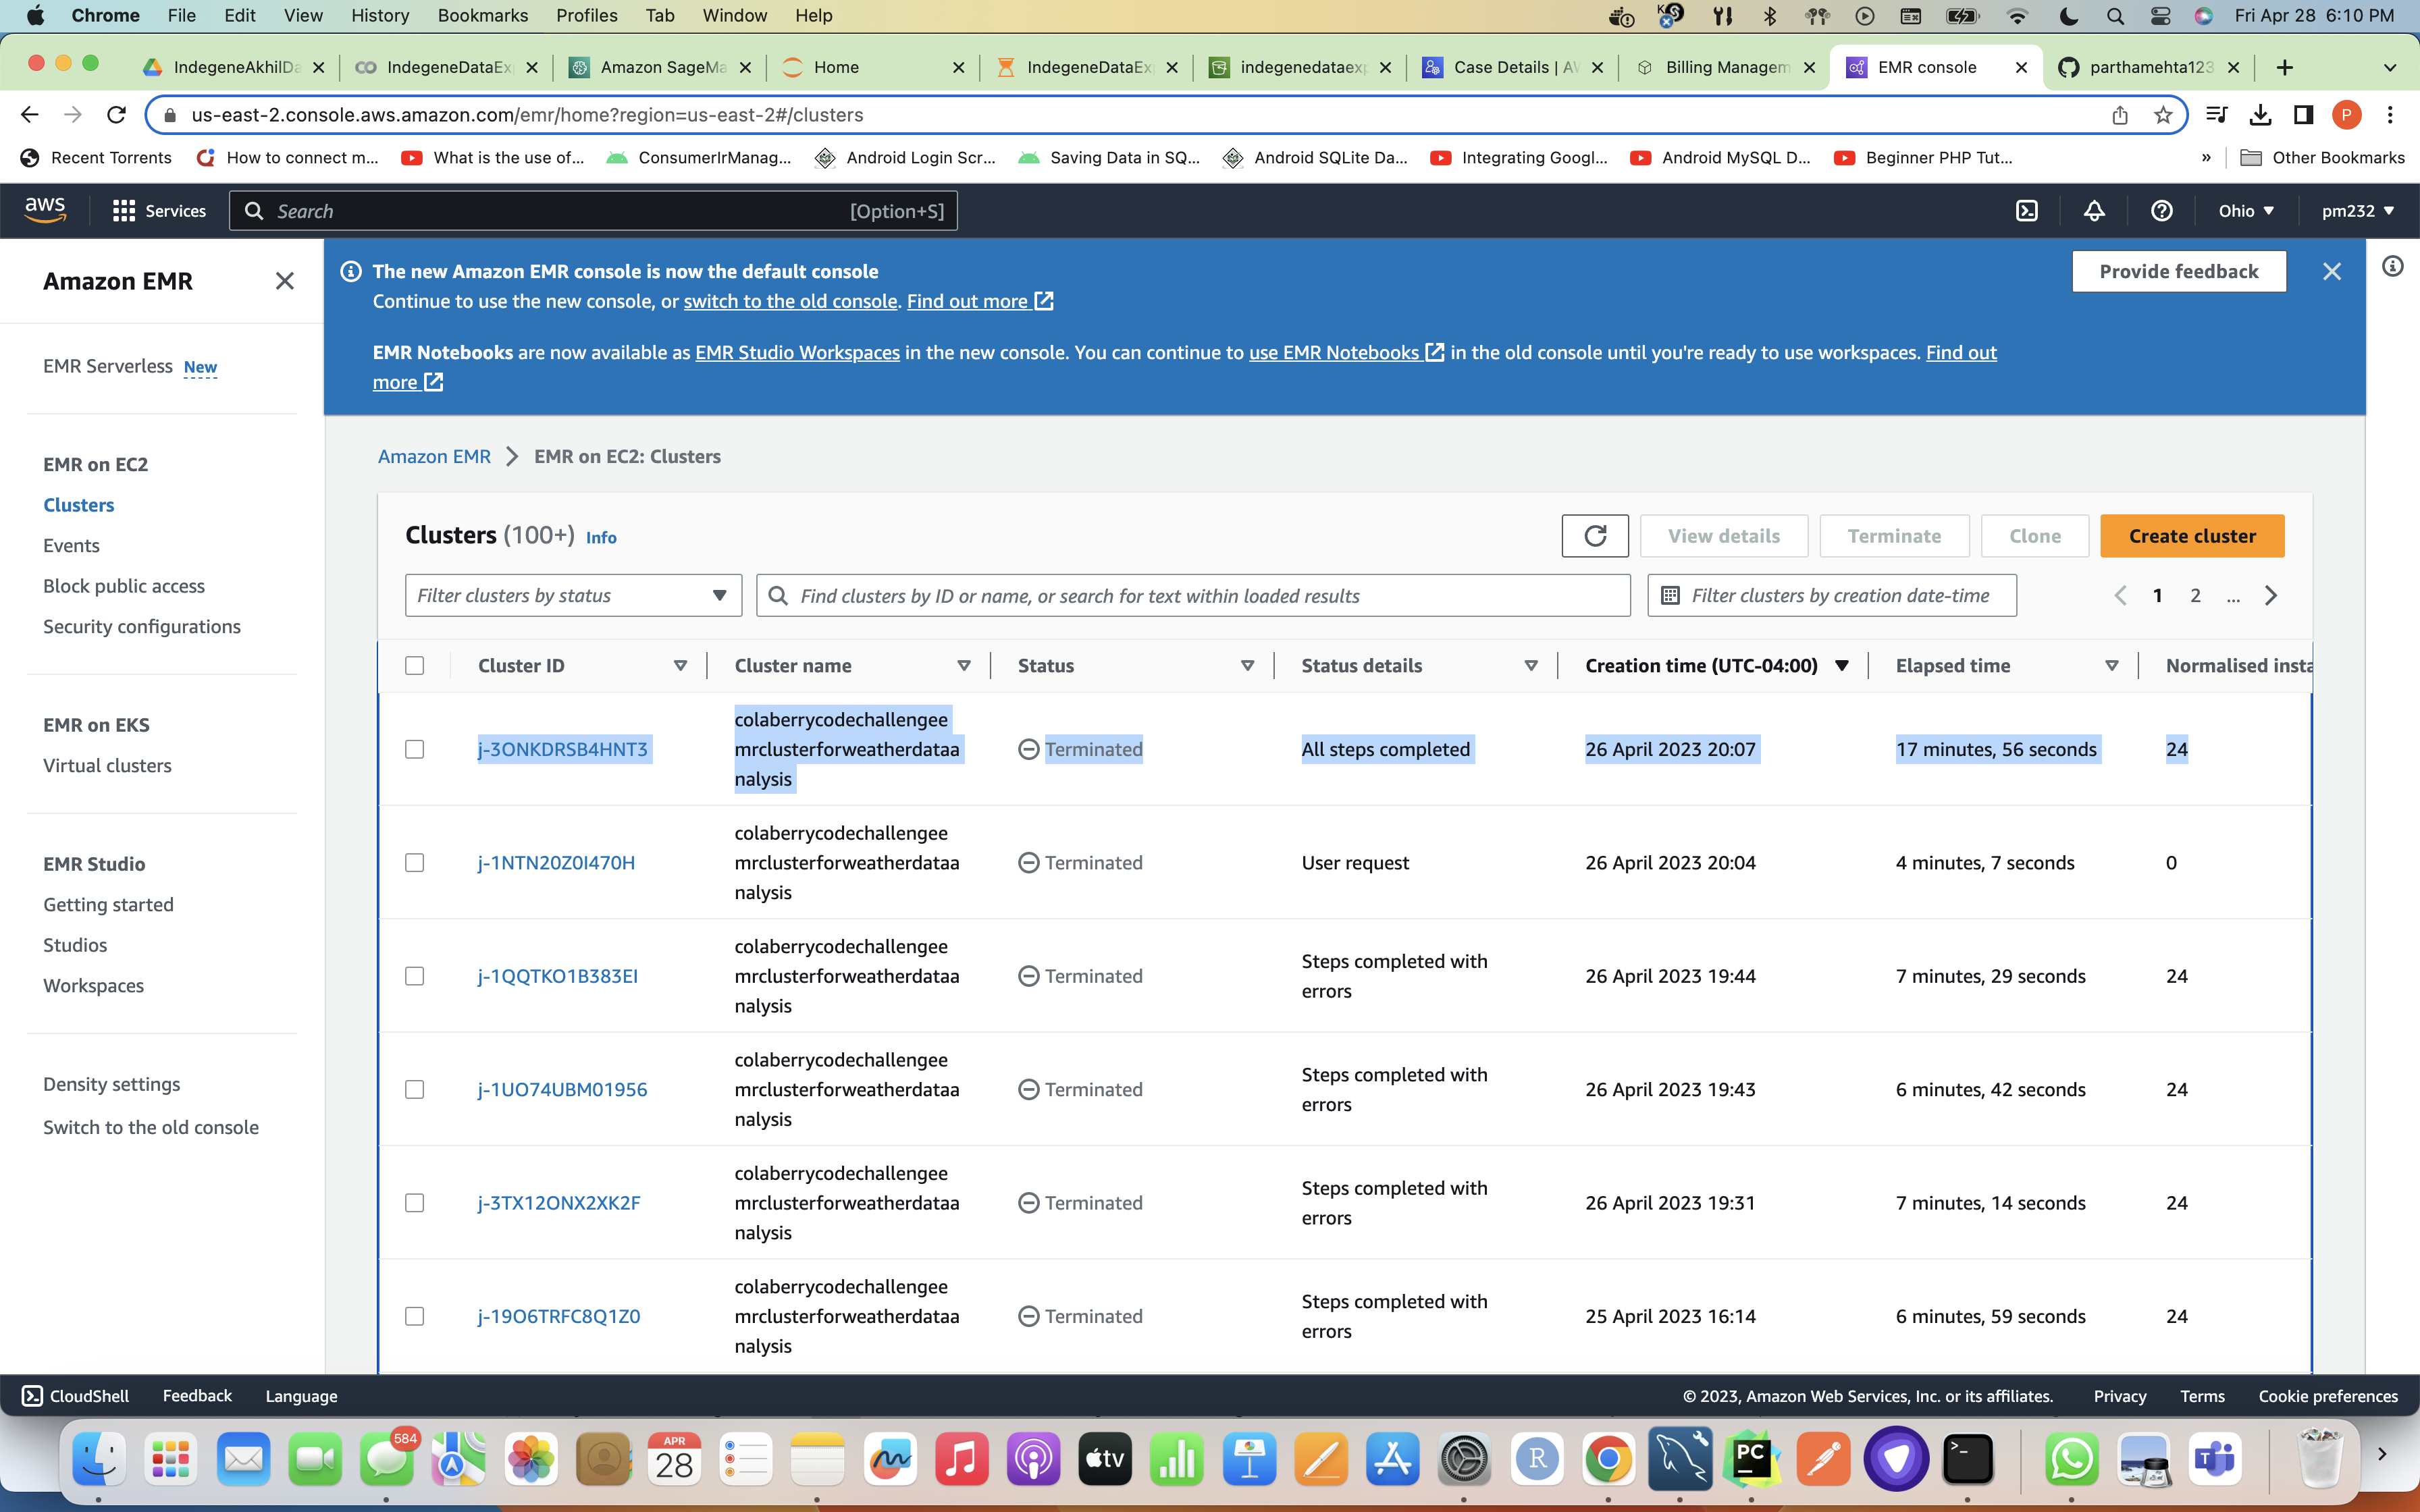Viewport: 2420px width, 1512px height.
Task: Click the refresh clusters icon button
Action: tap(1594, 536)
